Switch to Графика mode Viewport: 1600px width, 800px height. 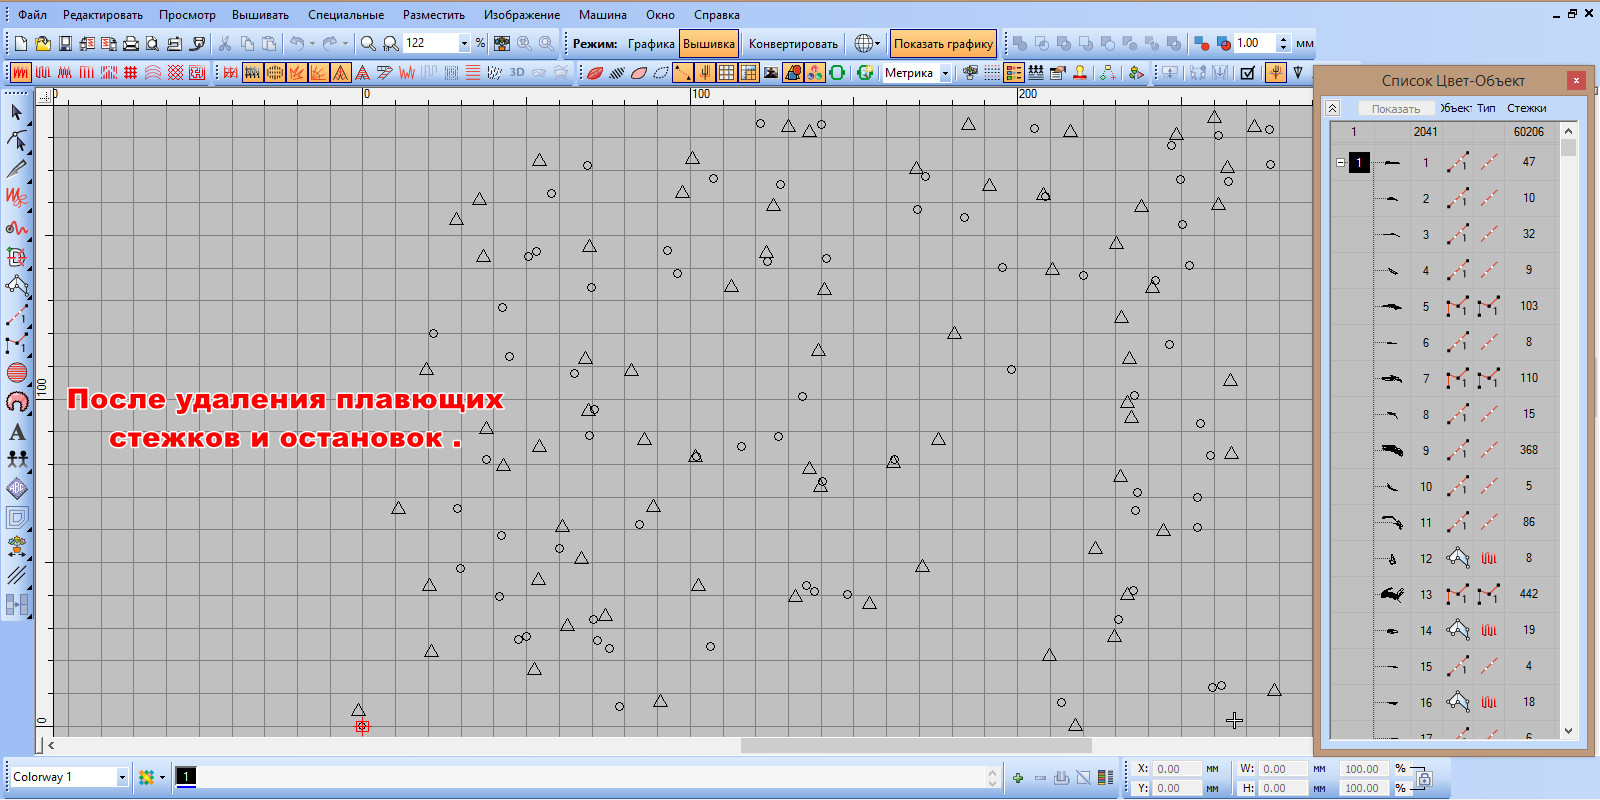pyautogui.click(x=651, y=43)
